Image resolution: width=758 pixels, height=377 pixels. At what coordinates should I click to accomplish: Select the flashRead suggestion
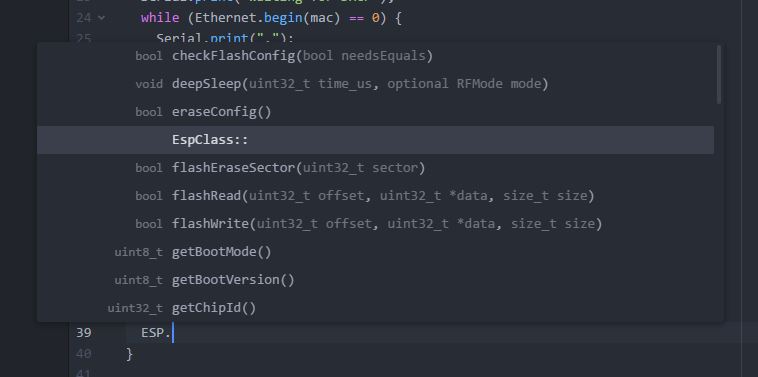(375, 196)
